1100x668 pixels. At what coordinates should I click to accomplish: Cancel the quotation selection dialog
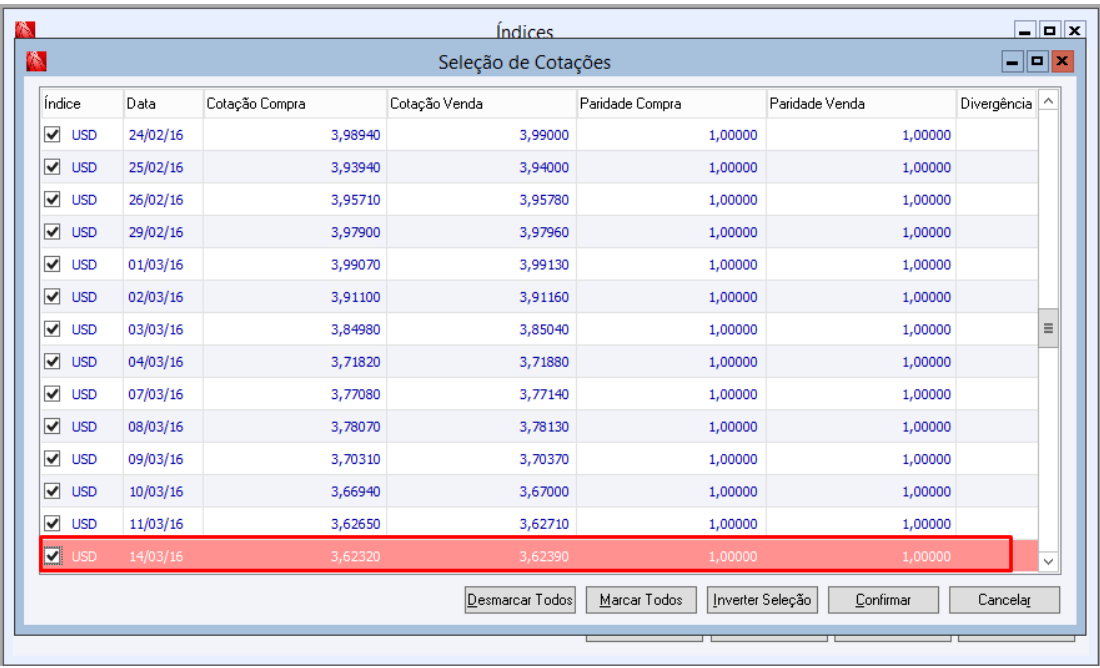tap(1005, 600)
